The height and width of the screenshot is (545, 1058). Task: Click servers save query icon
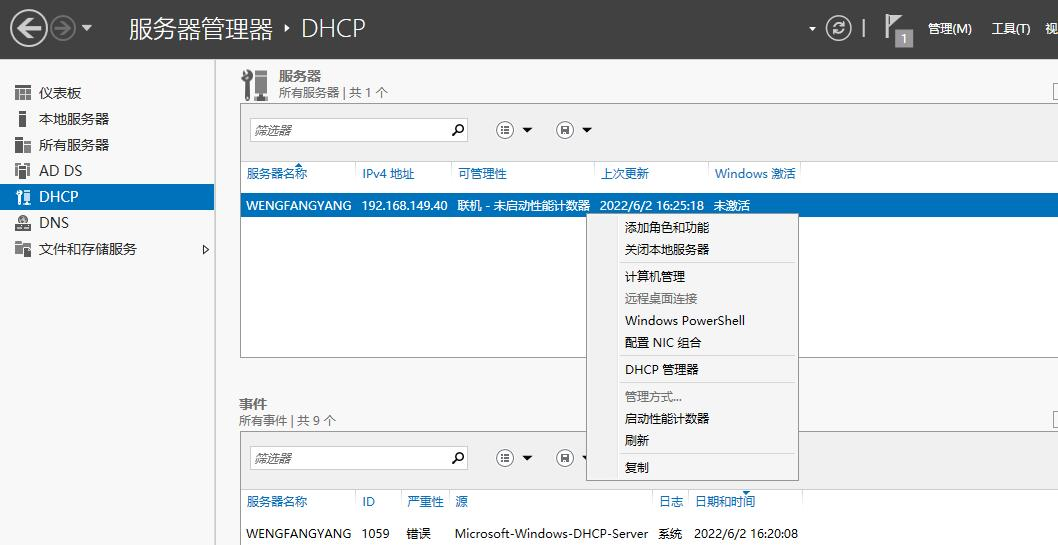point(565,130)
